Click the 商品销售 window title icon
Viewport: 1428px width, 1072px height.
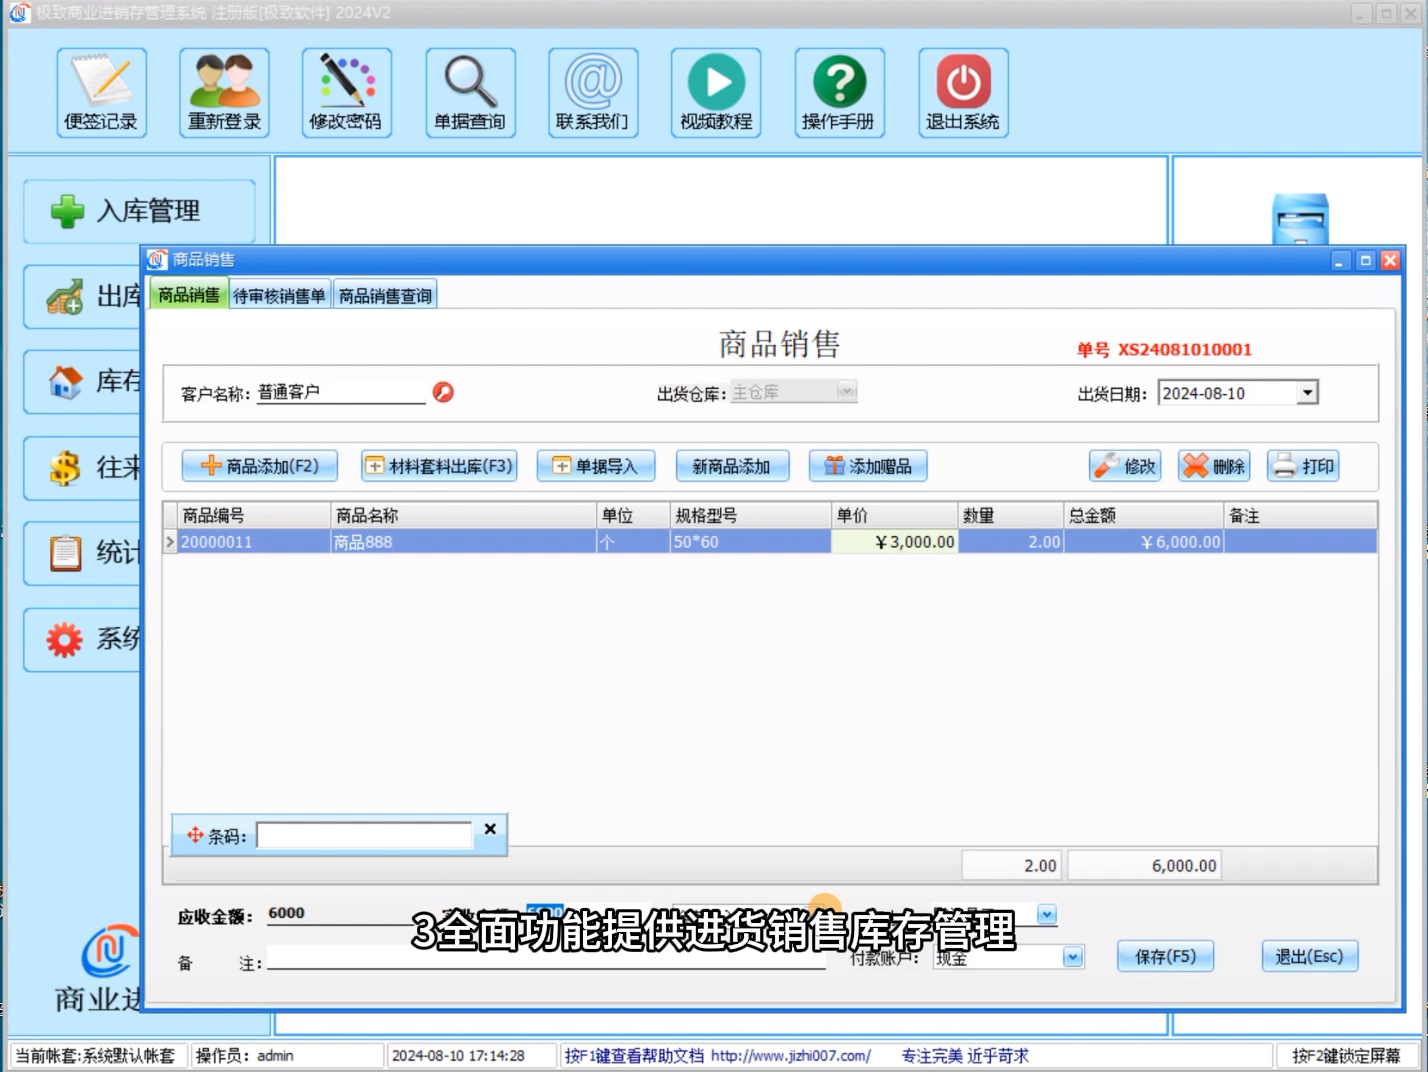point(157,260)
